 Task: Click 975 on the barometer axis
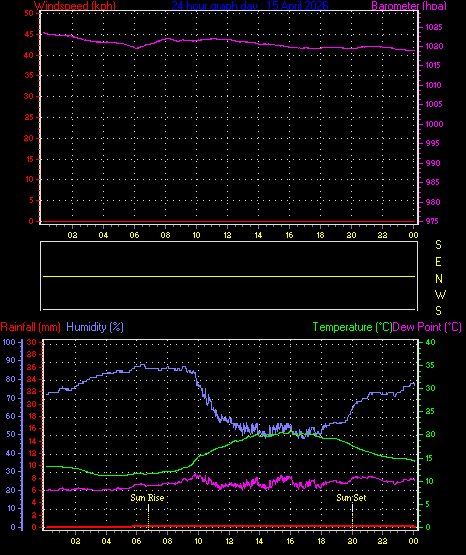(432, 221)
